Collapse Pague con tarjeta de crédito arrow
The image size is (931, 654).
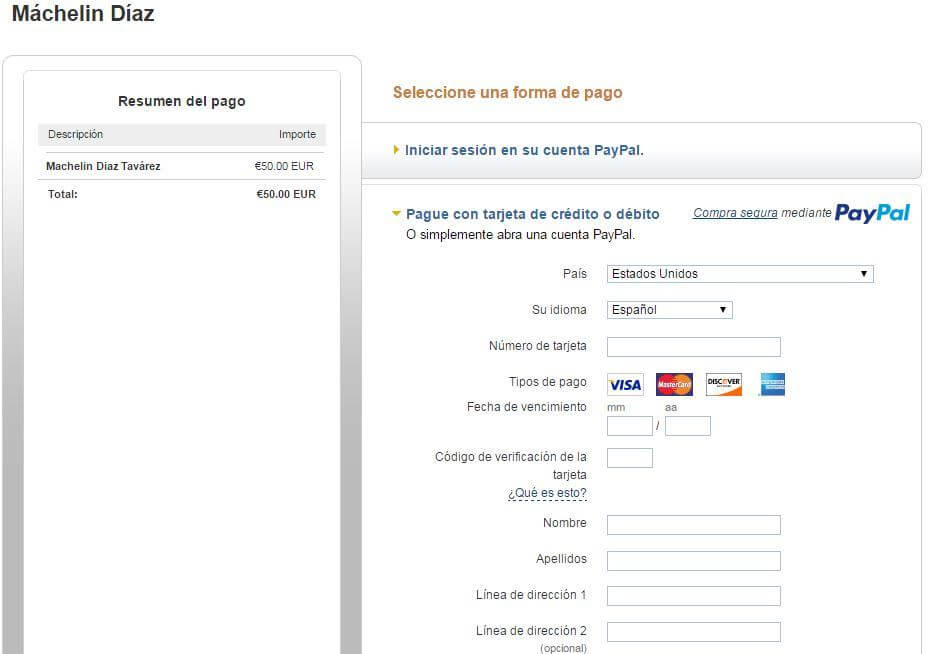coord(396,213)
